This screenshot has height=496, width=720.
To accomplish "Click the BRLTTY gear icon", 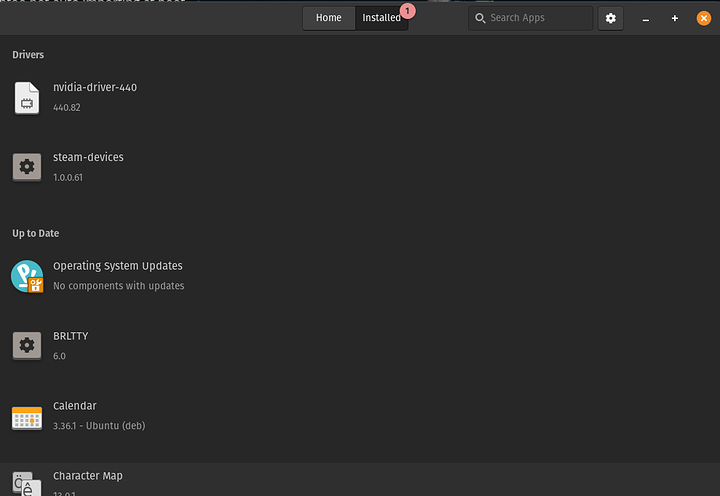I will point(27,346).
